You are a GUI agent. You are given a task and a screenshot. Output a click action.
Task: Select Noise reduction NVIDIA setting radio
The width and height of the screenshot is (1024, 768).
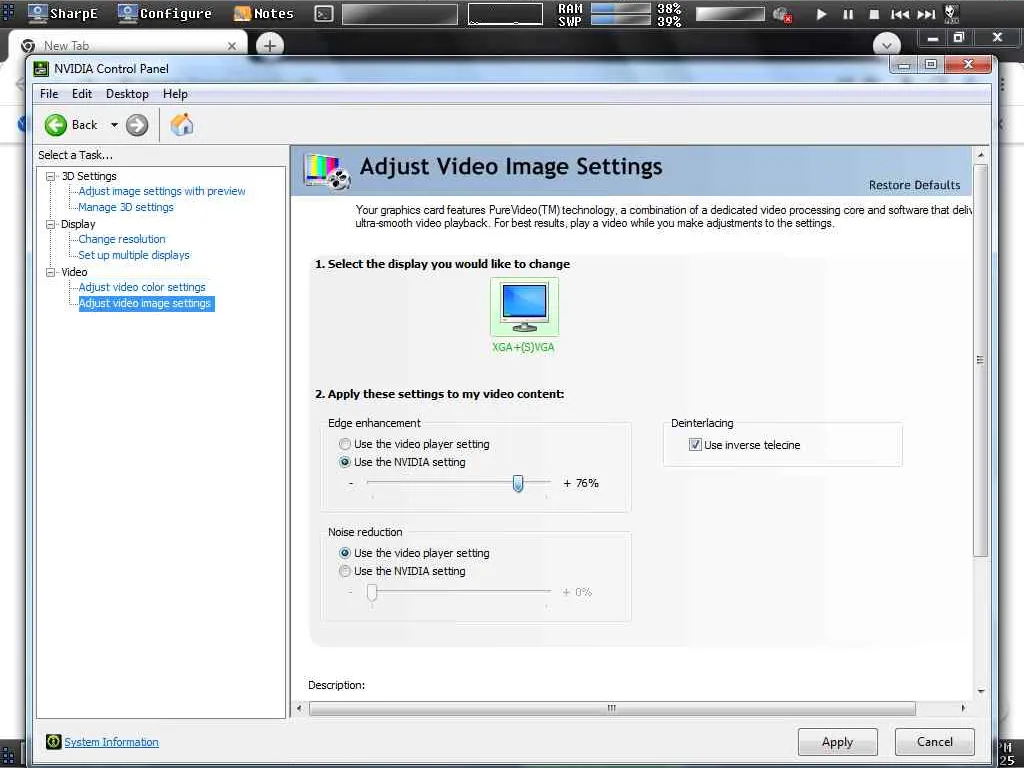point(345,571)
